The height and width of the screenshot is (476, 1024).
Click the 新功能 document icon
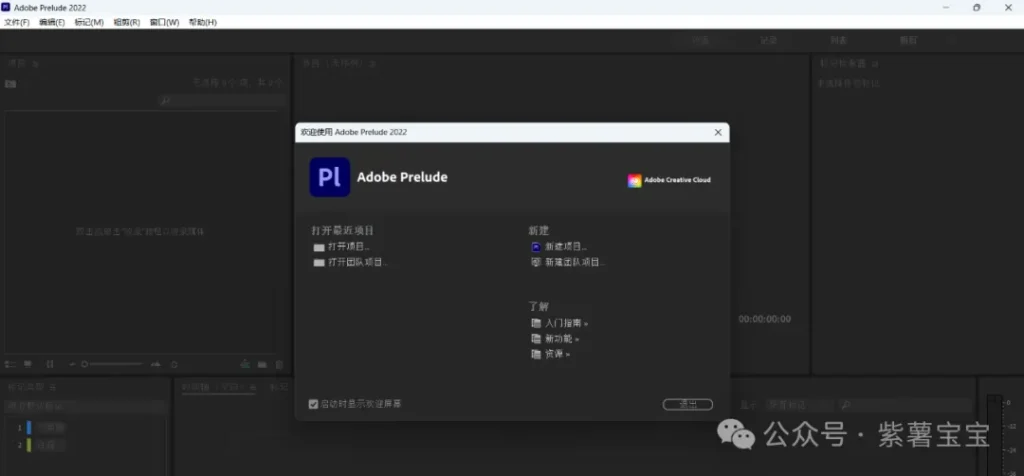coord(536,339)
